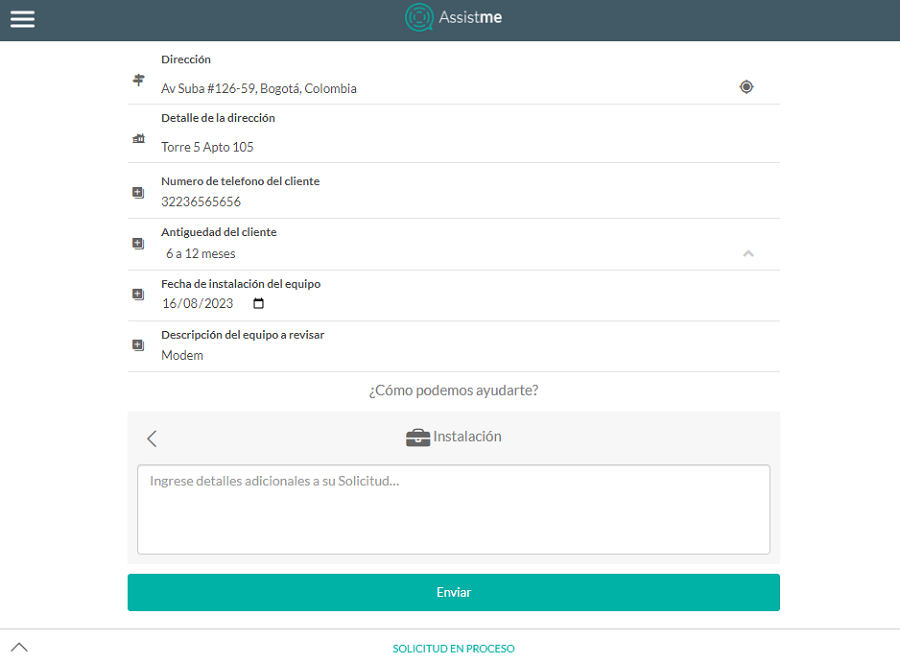The height and width of the screenshot is (663, 900).
Task: Collapse the Antiguedad del cliente dropdown arrow
Action: click(x=748, y=253)
